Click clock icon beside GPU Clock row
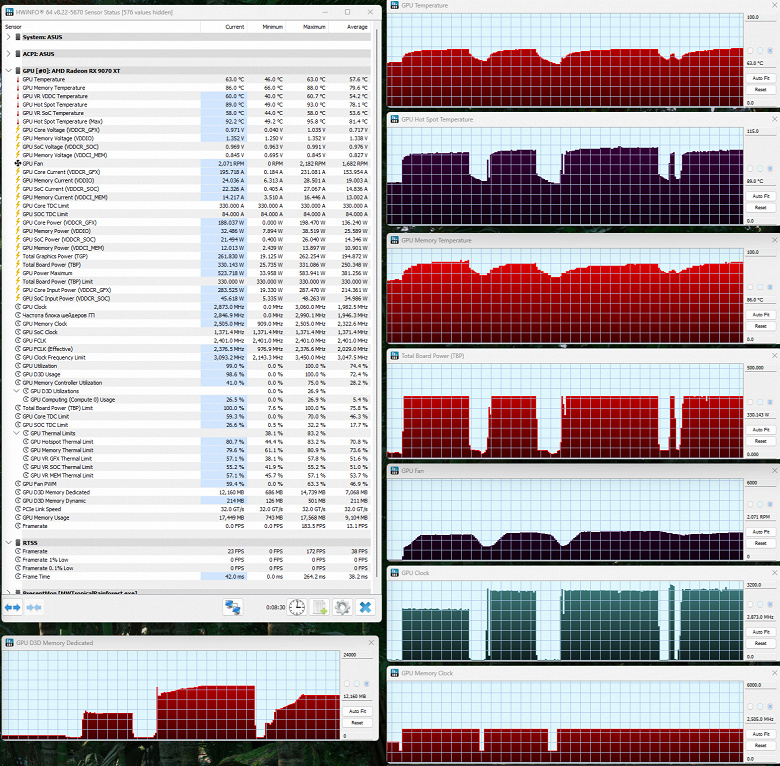 18,307
